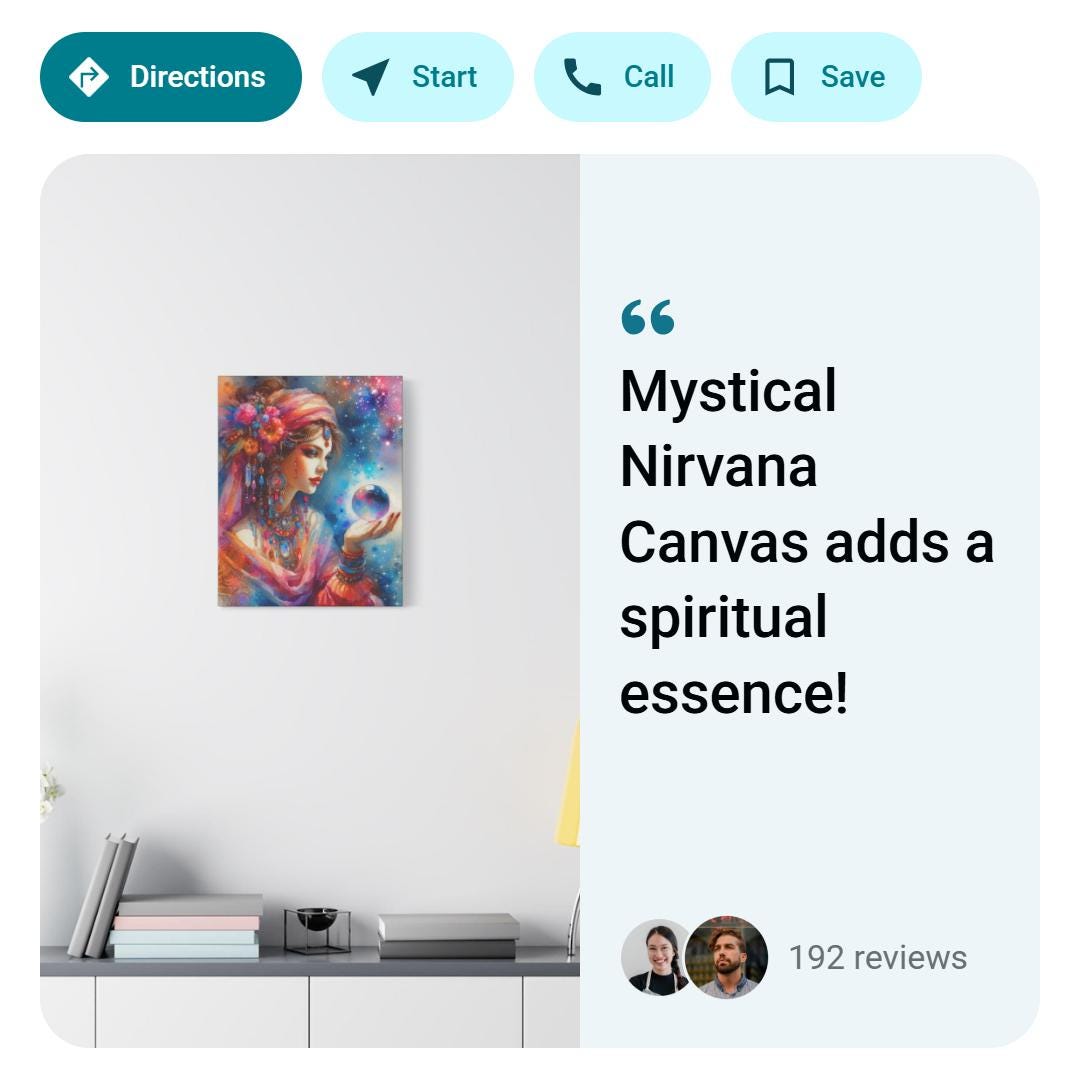Open the 192 reviews link
The width and height of the screenshot is (1080, 1080).
878,958
